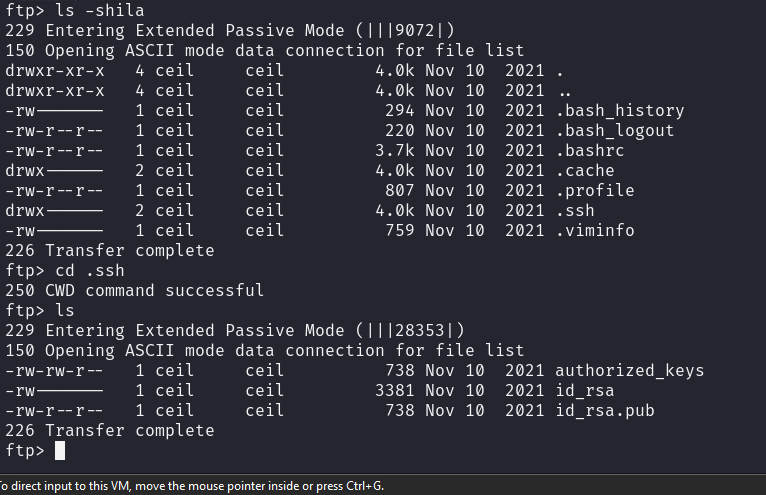Click the authorized_keys filename
The height and width of the screenshot is (495, 766).
pos(629,371)
